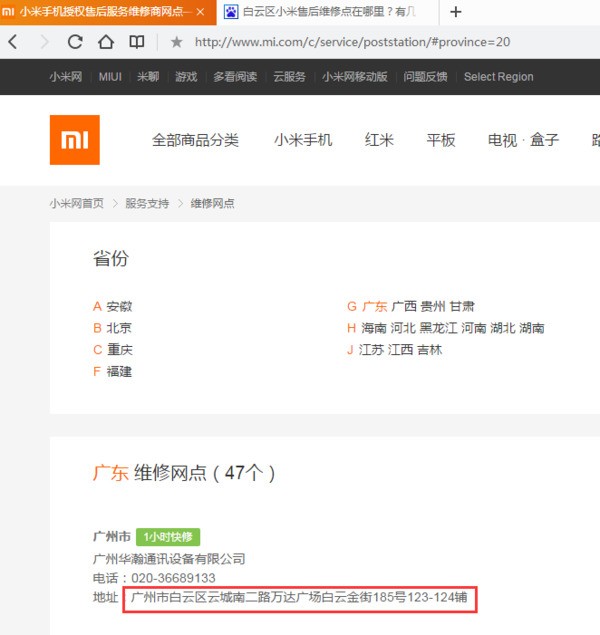Open a new tab with plus button
Screen dimensions: 600x635
point(456,12)
